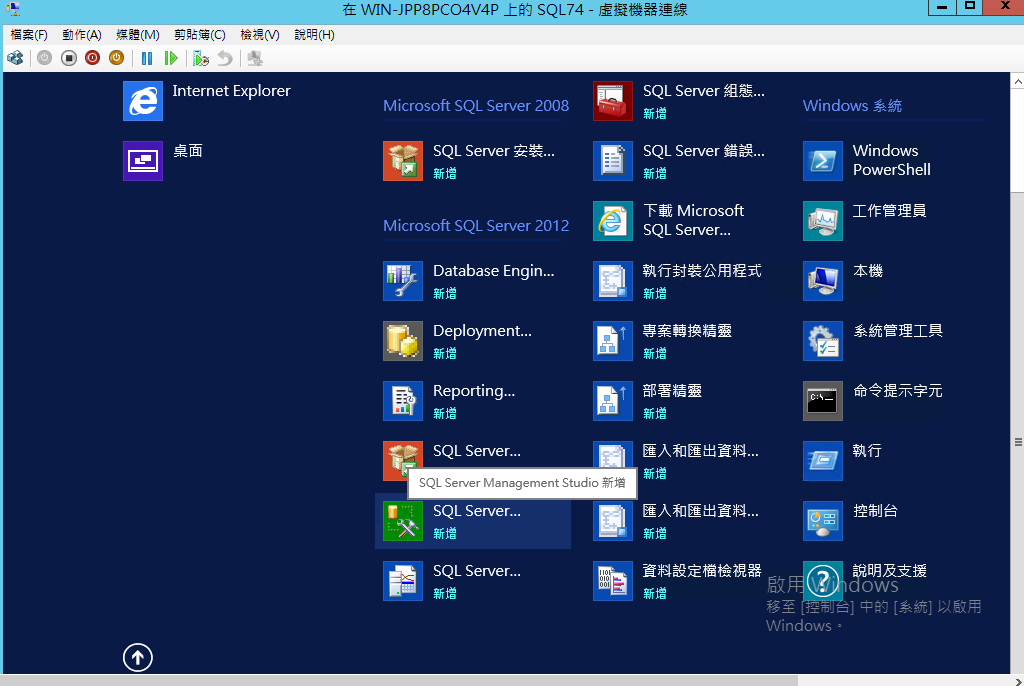Screen dimensions: 1024x686
Task: Open 系統管理工具 administrative tools tile
Action: (x=873, y=341)
